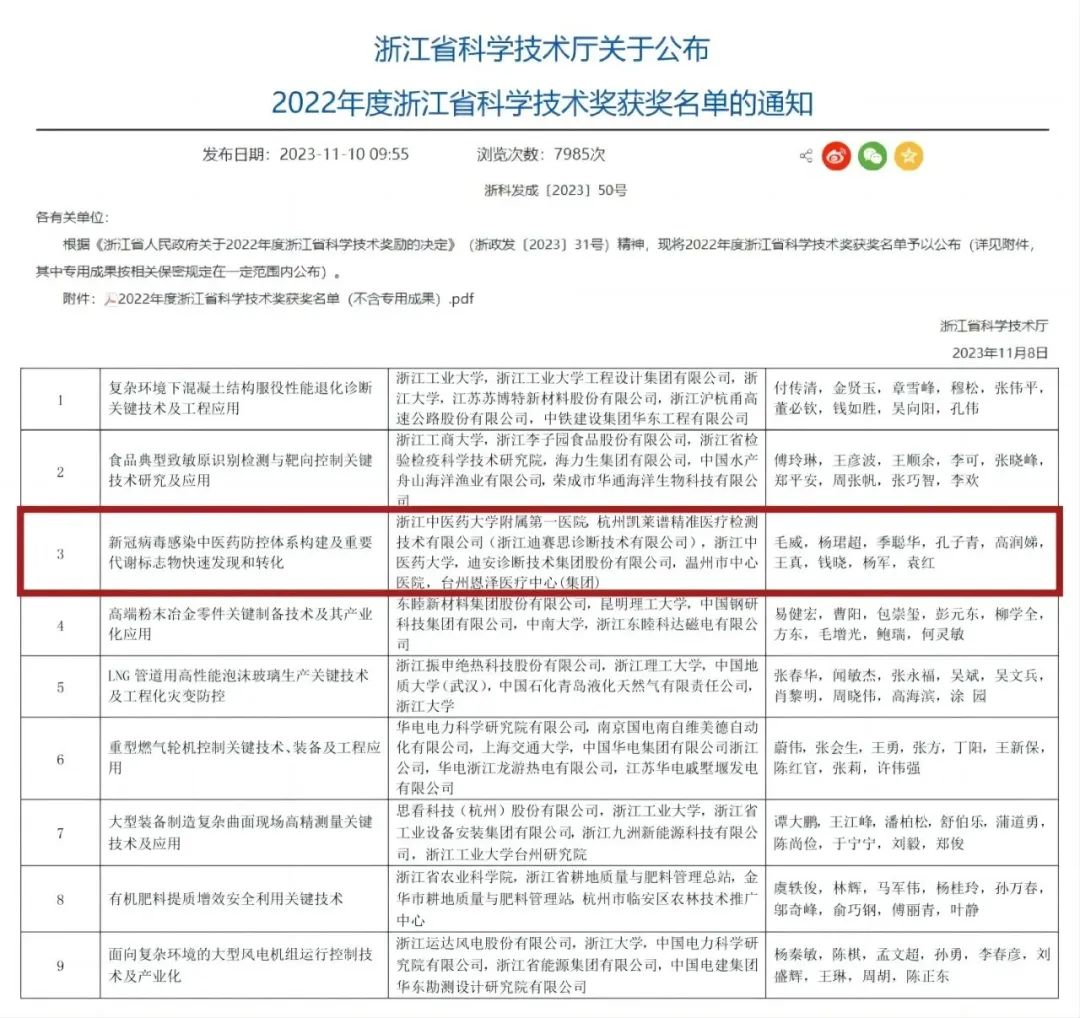Click names cell starting 付传清
The image size is (1080, 1018).
pyautogui.click(x=912, y=399)
